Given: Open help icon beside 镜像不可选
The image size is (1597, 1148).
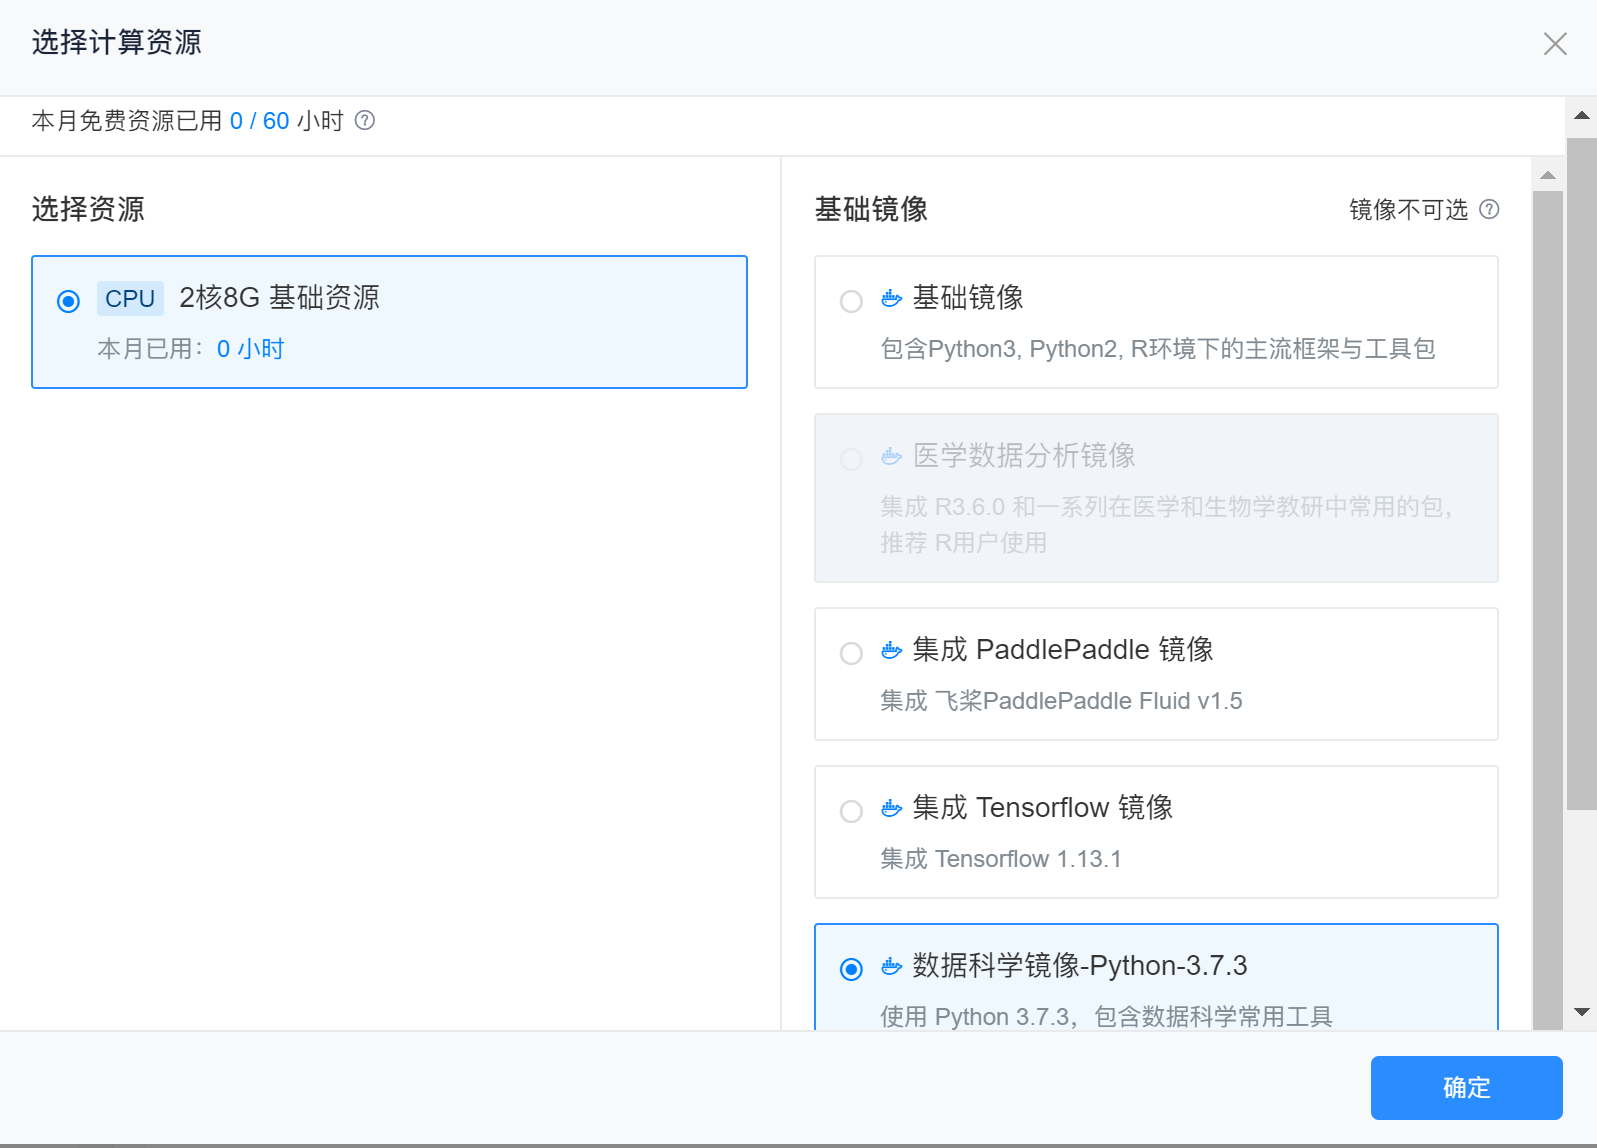Looking at the screenshot, I should pos(1489,209).
